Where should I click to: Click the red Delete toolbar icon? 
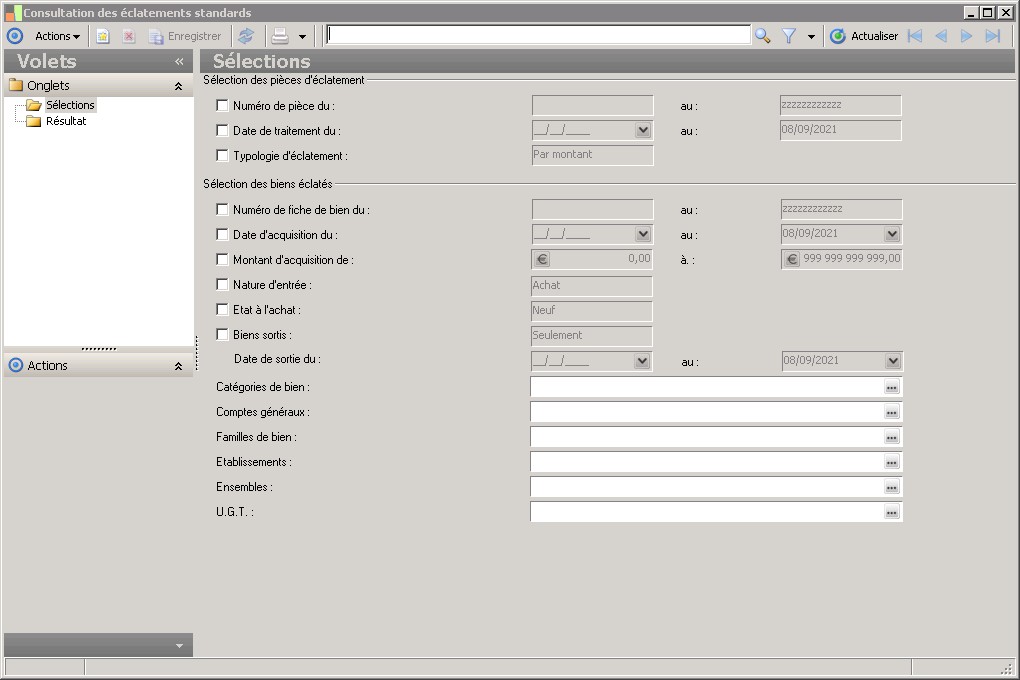point(129,36)
